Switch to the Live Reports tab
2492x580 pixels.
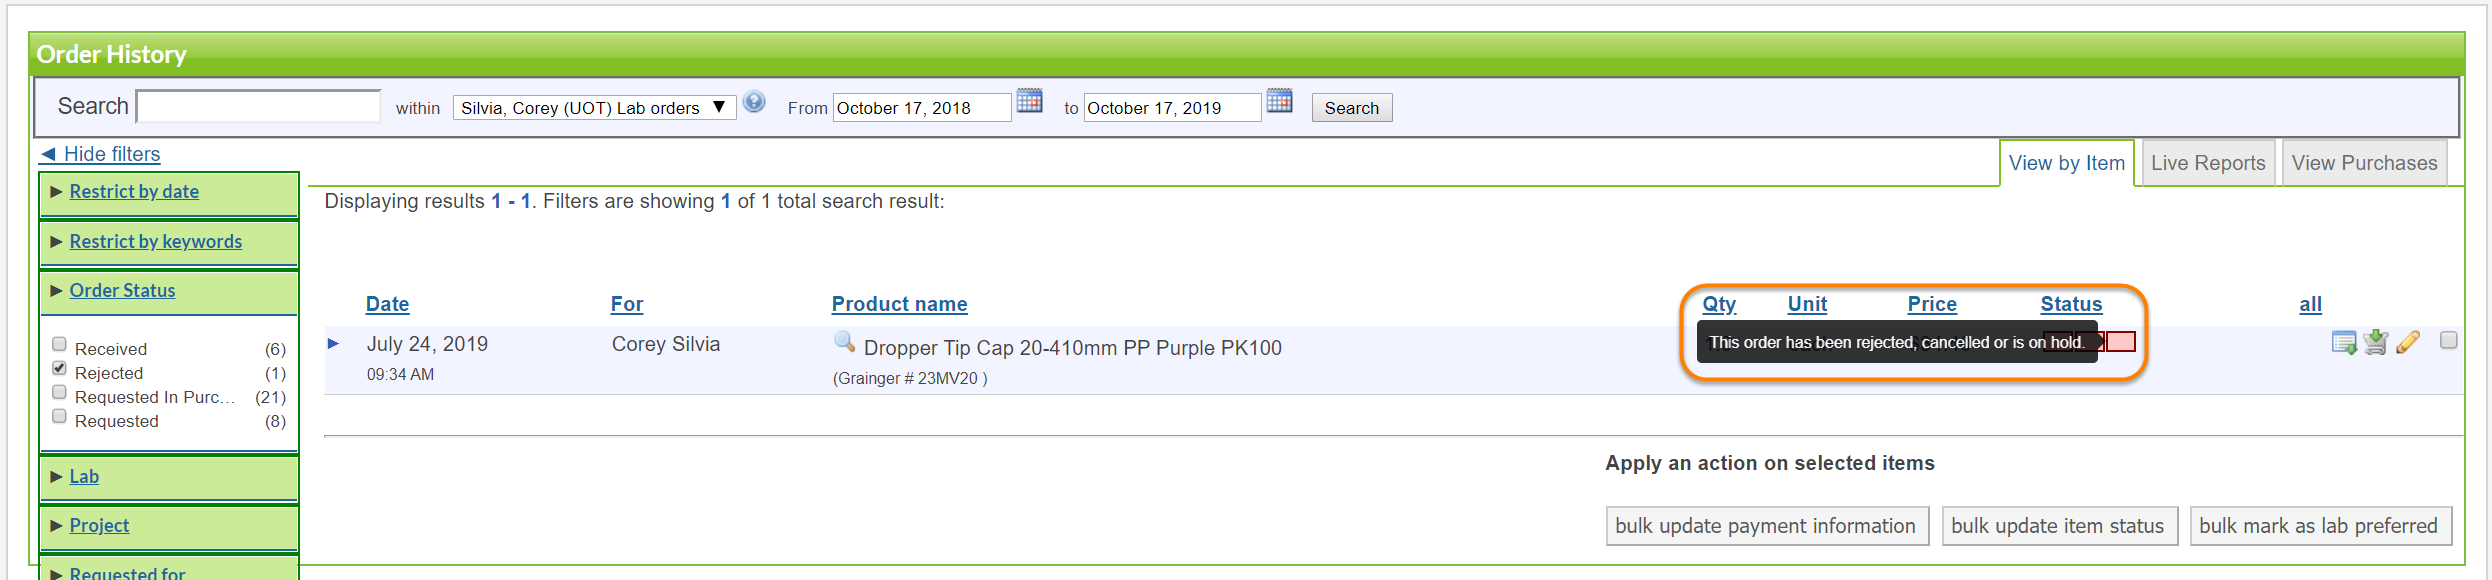pyautogui.click(x=2208, y=163)
